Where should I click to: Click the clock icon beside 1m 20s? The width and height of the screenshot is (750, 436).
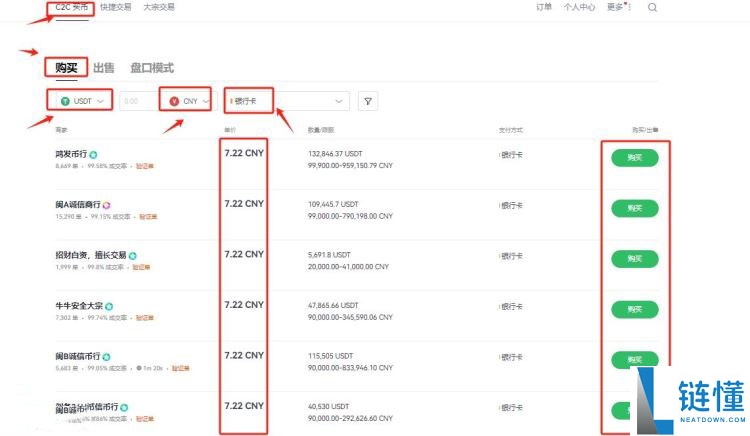pyautogui.click(x=139, y=368)
